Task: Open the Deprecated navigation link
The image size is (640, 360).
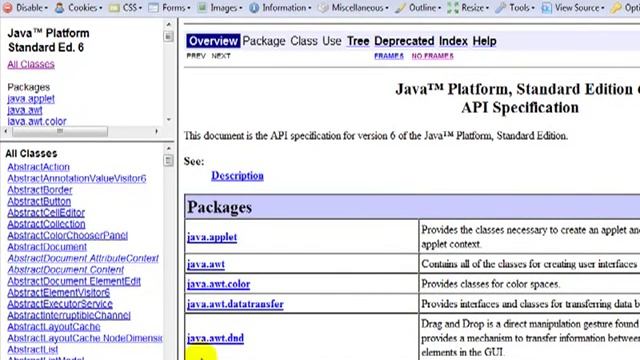Action: tap(404, 41)
